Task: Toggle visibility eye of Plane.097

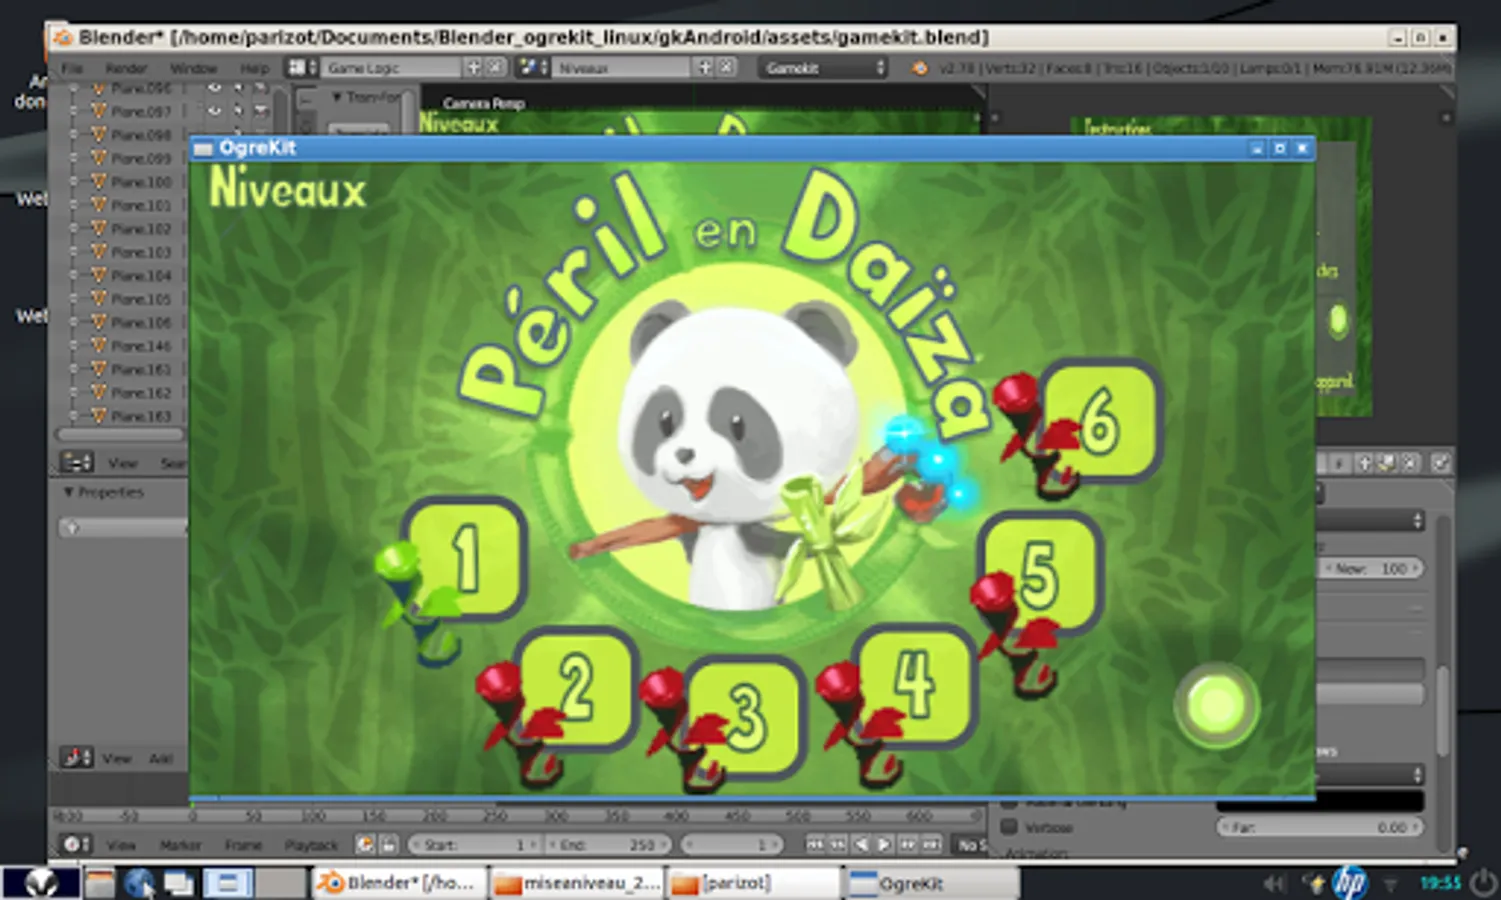Action: (x=213, y=112)
